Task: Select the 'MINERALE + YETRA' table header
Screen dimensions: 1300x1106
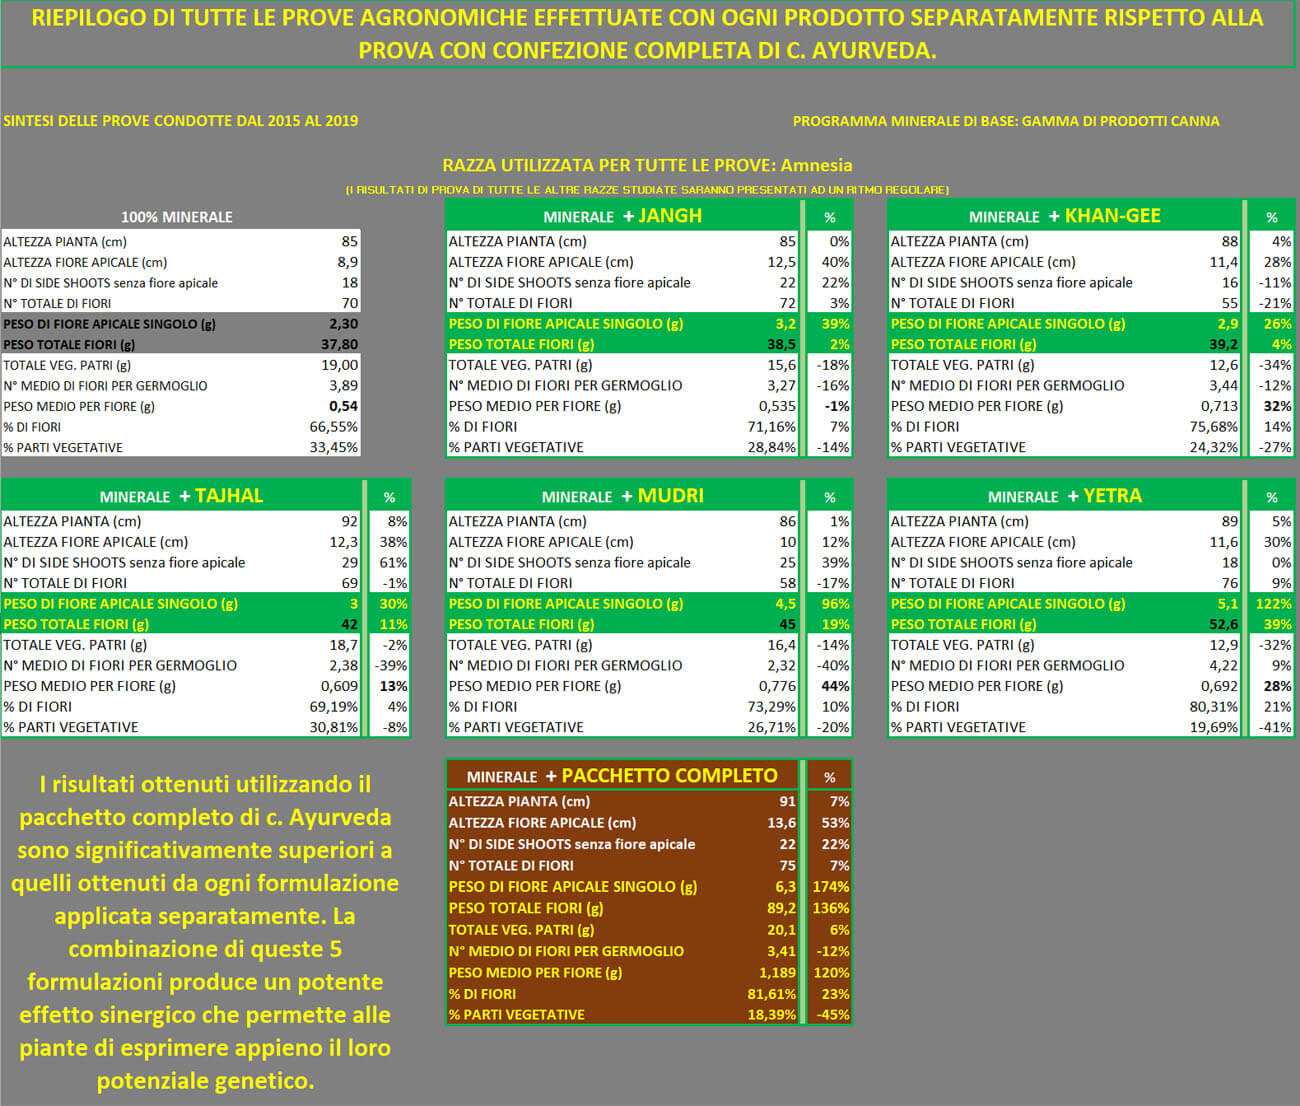Action: [x=1064, y=496]
